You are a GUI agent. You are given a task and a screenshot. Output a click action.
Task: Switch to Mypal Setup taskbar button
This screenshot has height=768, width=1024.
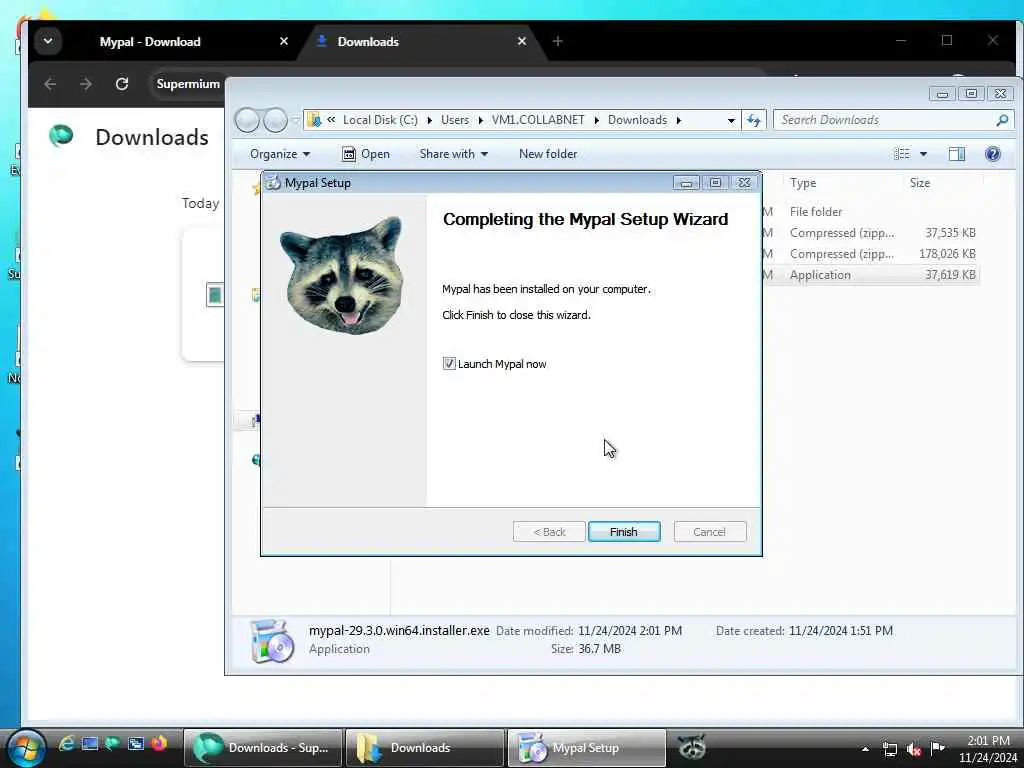click(x=586, y=748)
